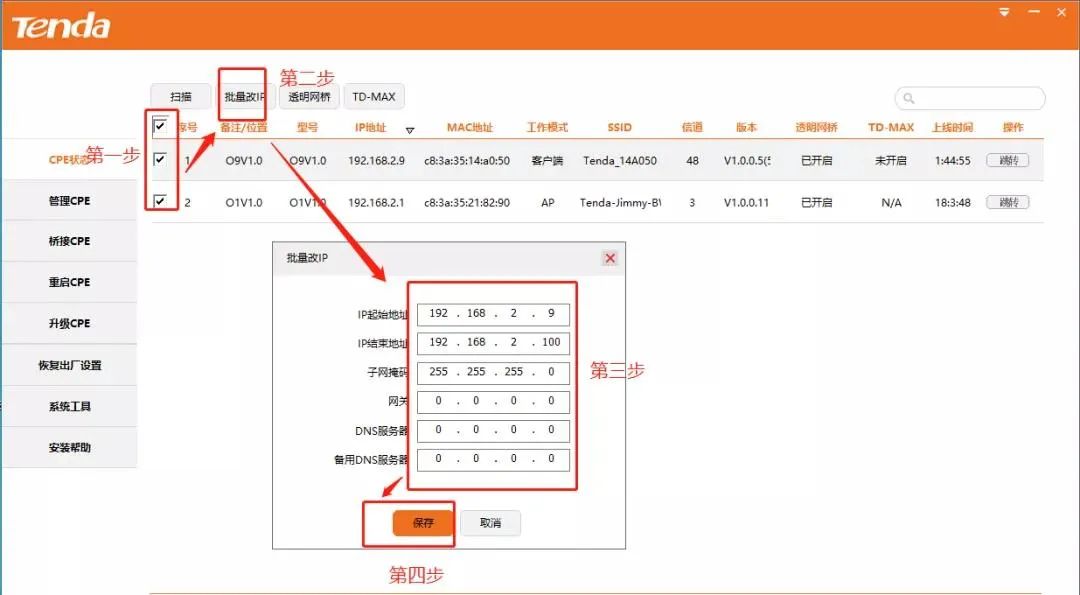Click the IP起始地址 input field
This screenshot has width=1080, height=595.
pyautogui.click(x=492, y=313)
